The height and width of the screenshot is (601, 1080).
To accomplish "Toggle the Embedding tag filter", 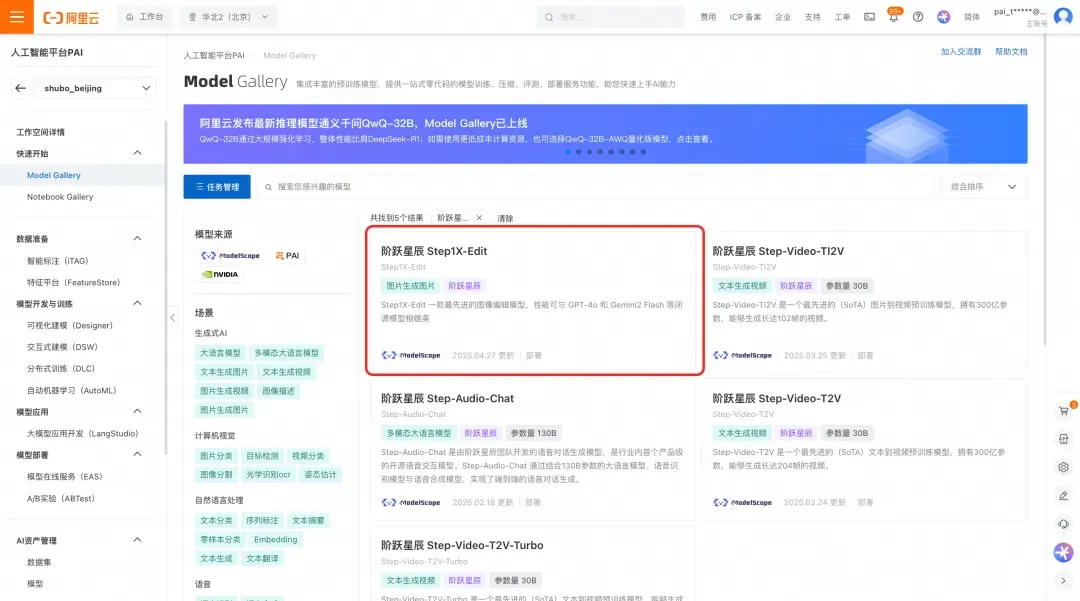I will pyautogui.click(x=276, y=540).
